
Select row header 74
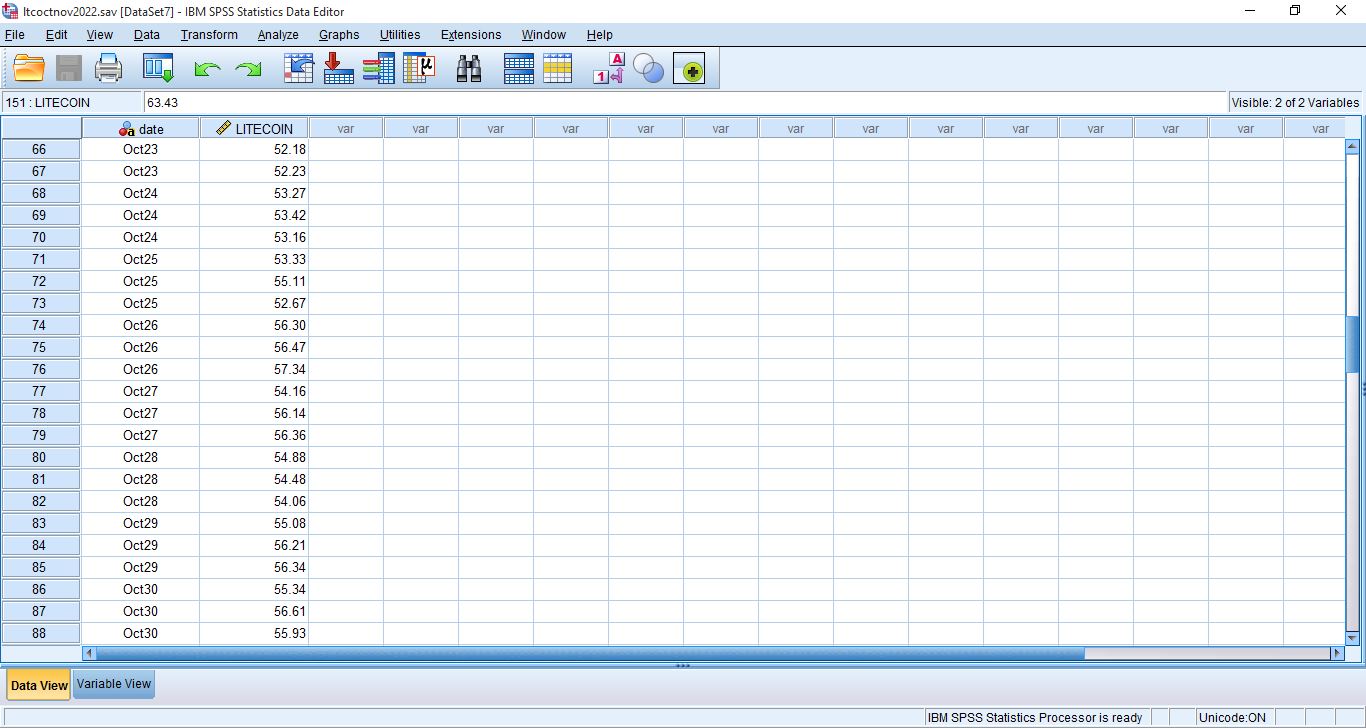[x=40, y=325]
